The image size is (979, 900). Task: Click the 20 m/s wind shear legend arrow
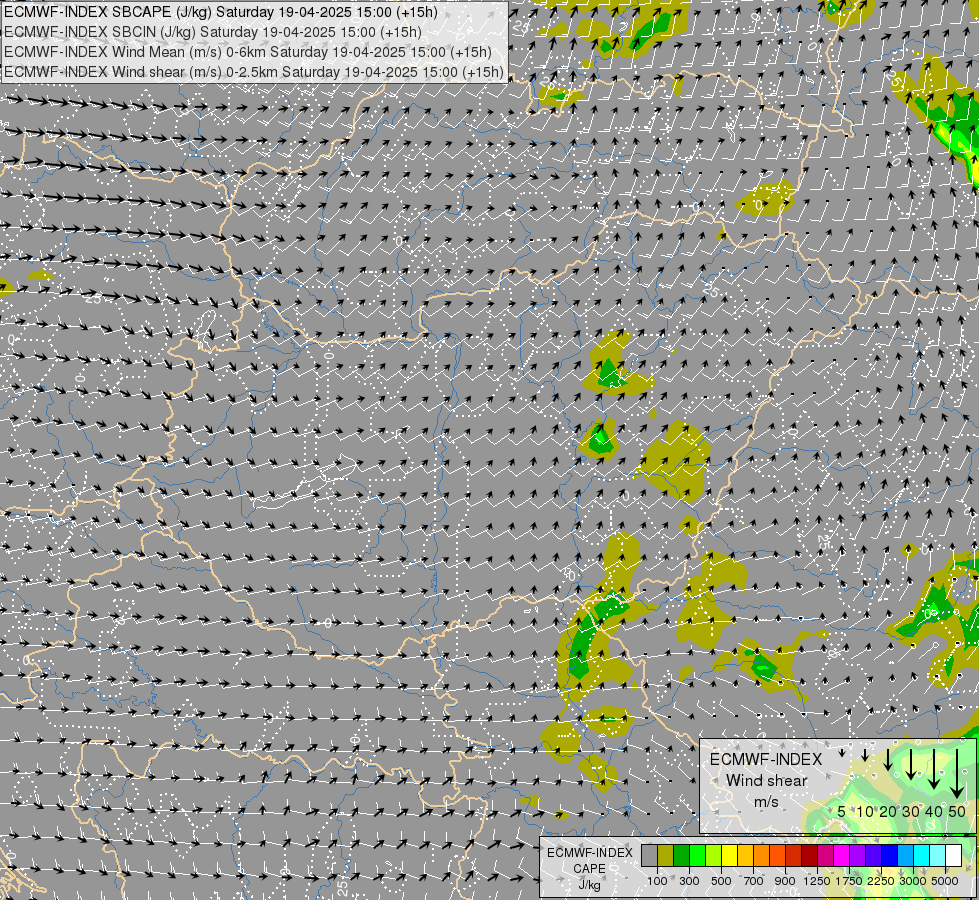[888, 759]
